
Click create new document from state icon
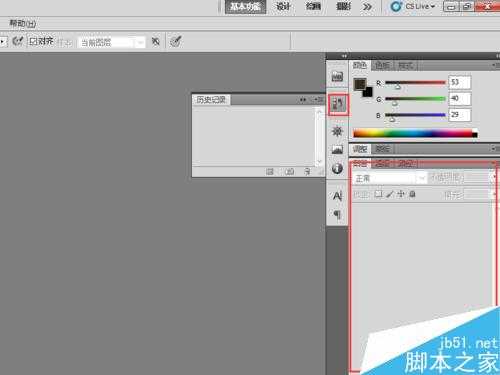click(x=270, y=172)
